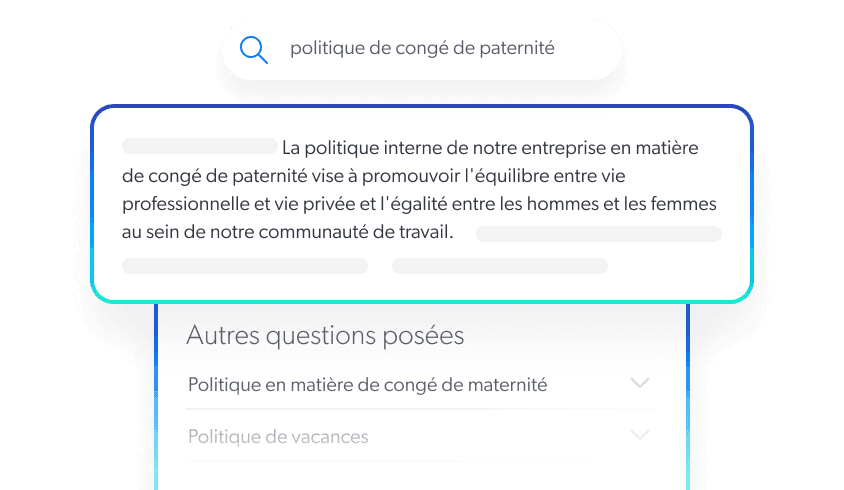Click the "Autres questions posées" heading
844x490 pixels.
325,336
